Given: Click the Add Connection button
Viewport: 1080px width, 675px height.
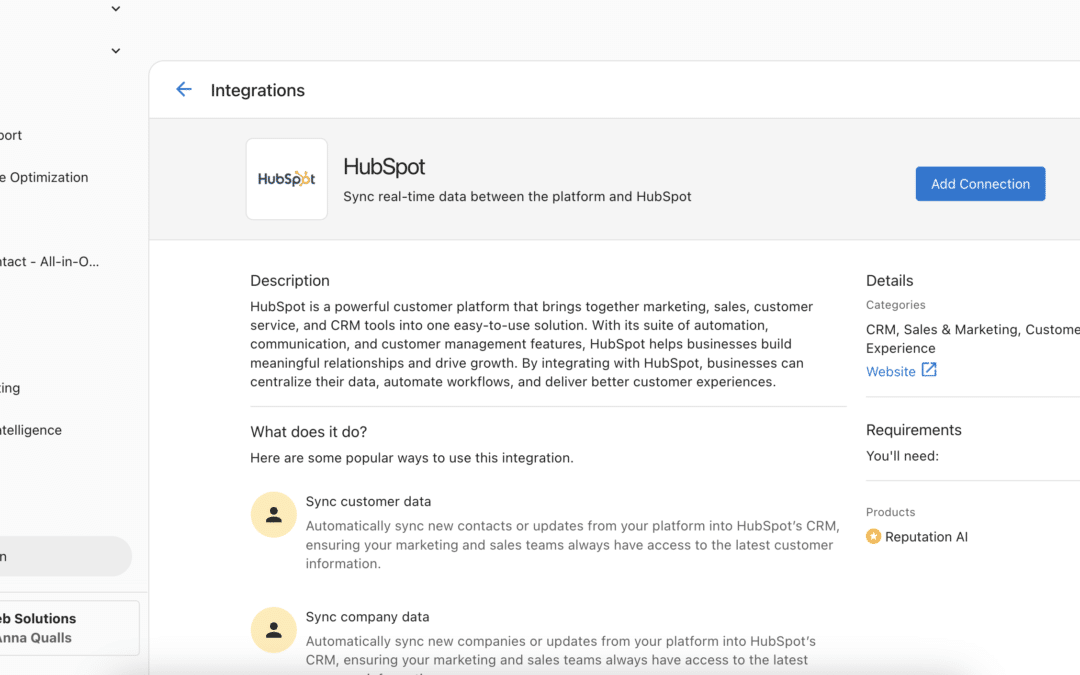Looking at the screenshot, I should coord(980,184).
